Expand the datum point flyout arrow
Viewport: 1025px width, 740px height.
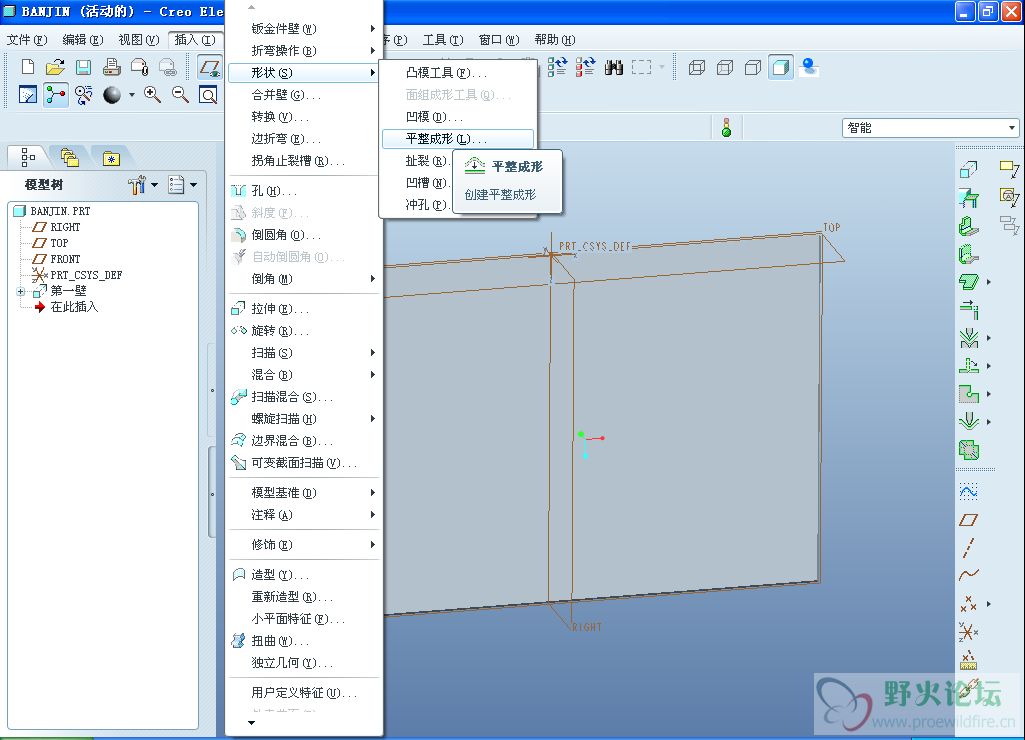tap(988, 604)
